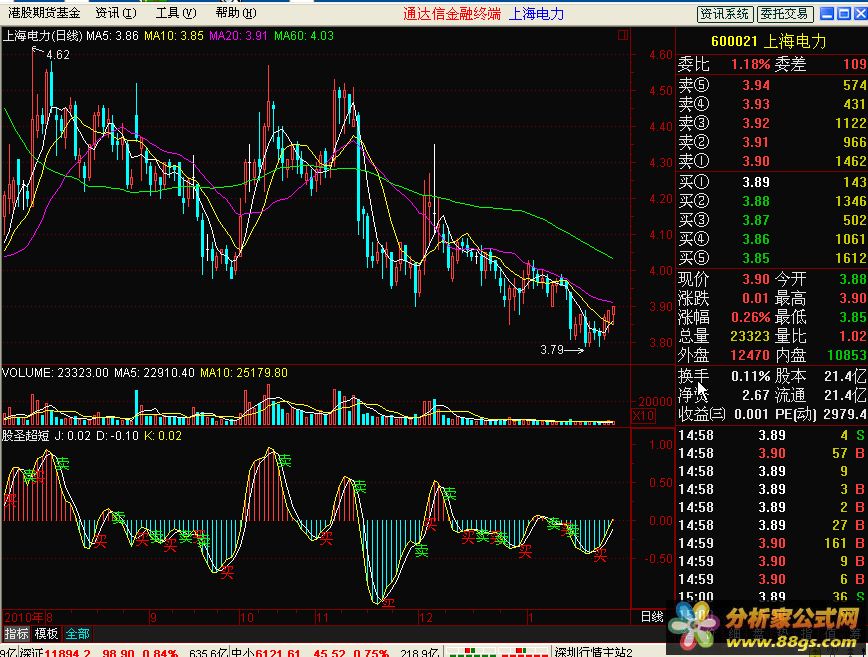Select the 买① 3.89 bid row

click(772, 182)
